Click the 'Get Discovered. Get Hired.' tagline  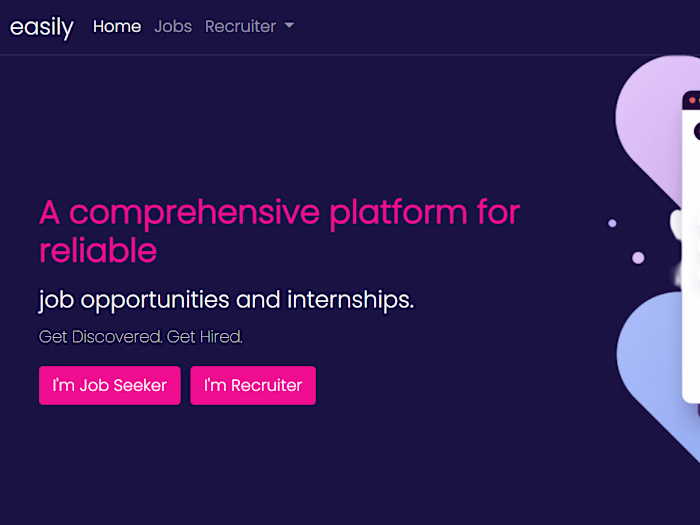141,337
